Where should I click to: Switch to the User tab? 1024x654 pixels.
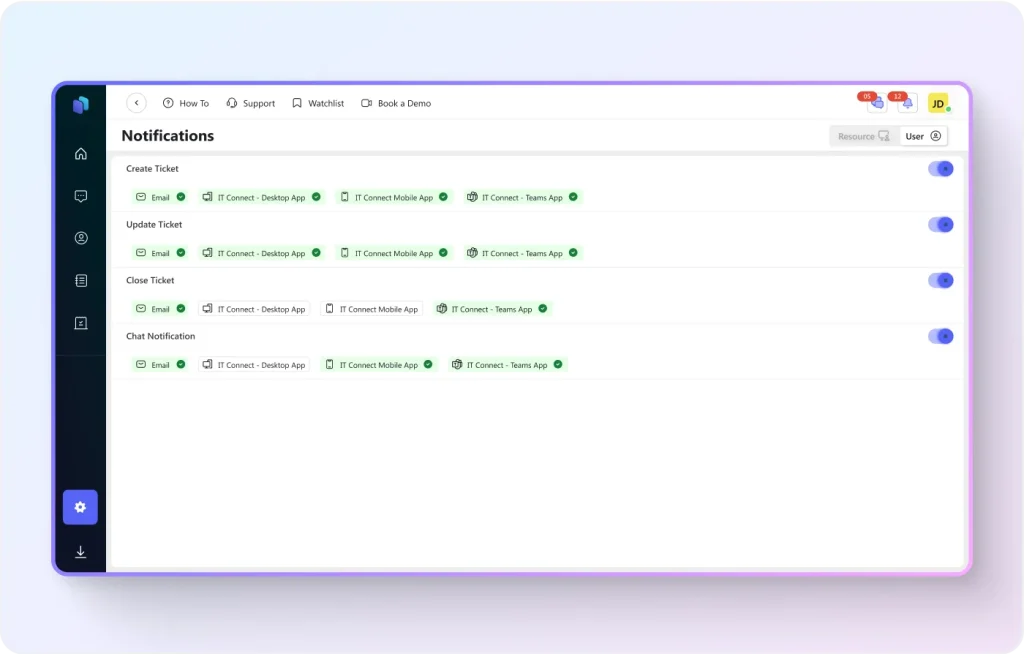tap(923, 136)
